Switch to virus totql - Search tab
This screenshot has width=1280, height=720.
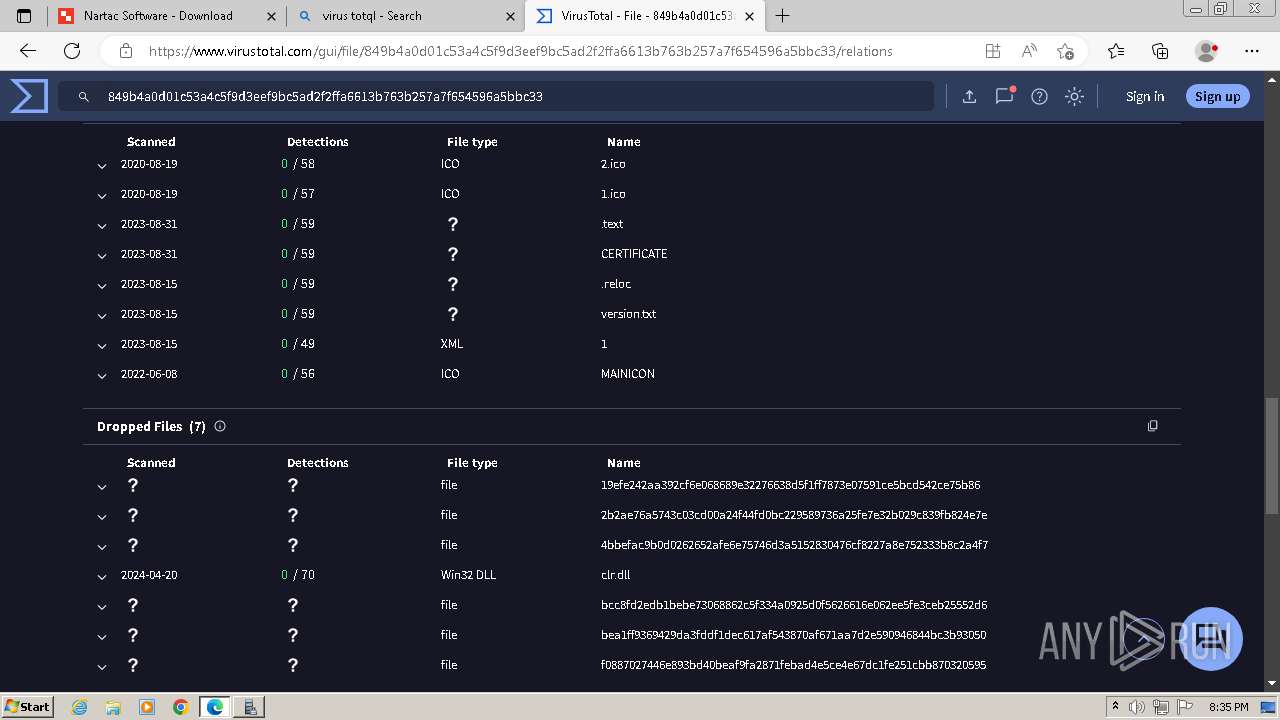click(405, 16)
